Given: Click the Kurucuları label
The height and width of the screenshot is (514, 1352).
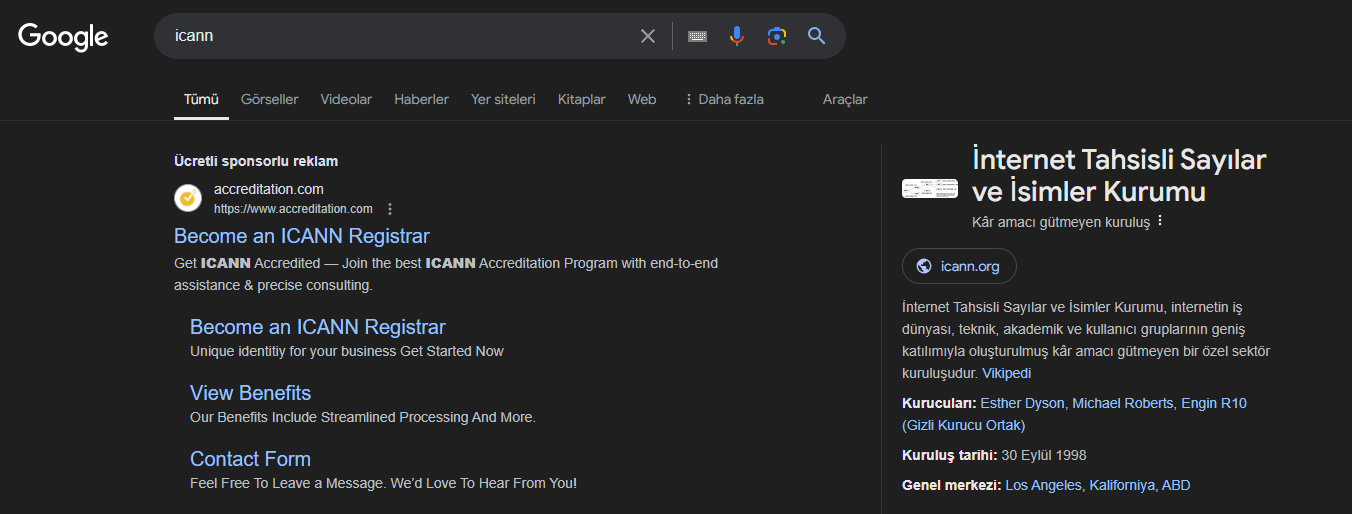Looking at the screenshot, I should (939, 403).
